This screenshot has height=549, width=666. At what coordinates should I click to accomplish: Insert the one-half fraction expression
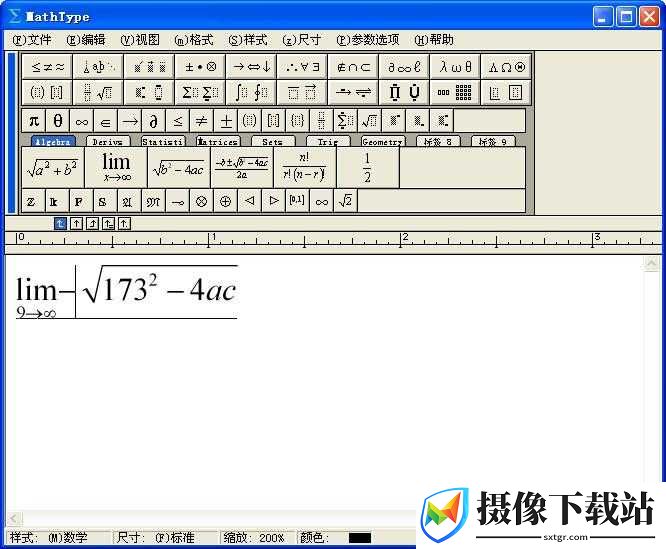point(368,168)
